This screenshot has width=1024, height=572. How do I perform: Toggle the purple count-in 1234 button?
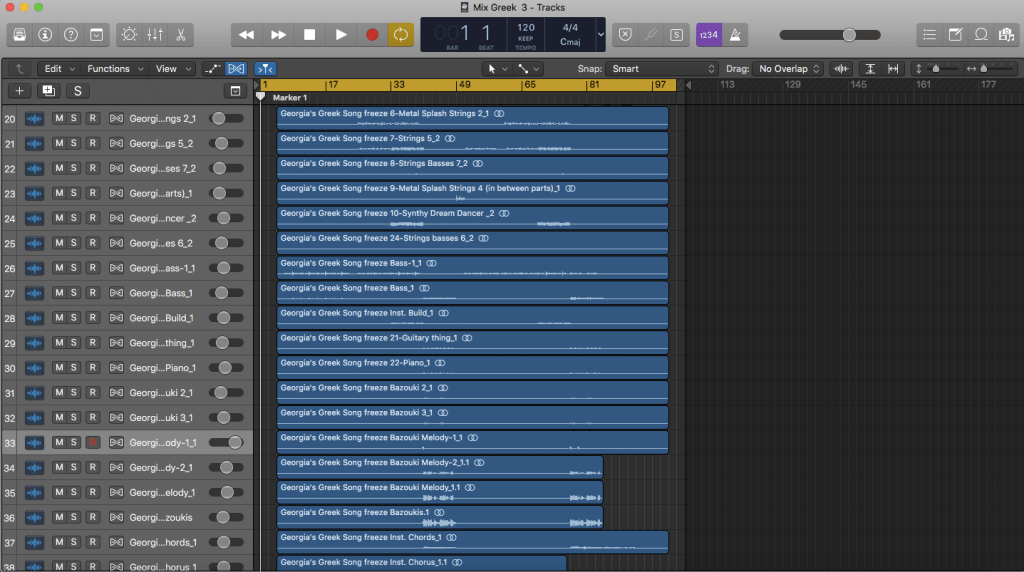(708, 35)
